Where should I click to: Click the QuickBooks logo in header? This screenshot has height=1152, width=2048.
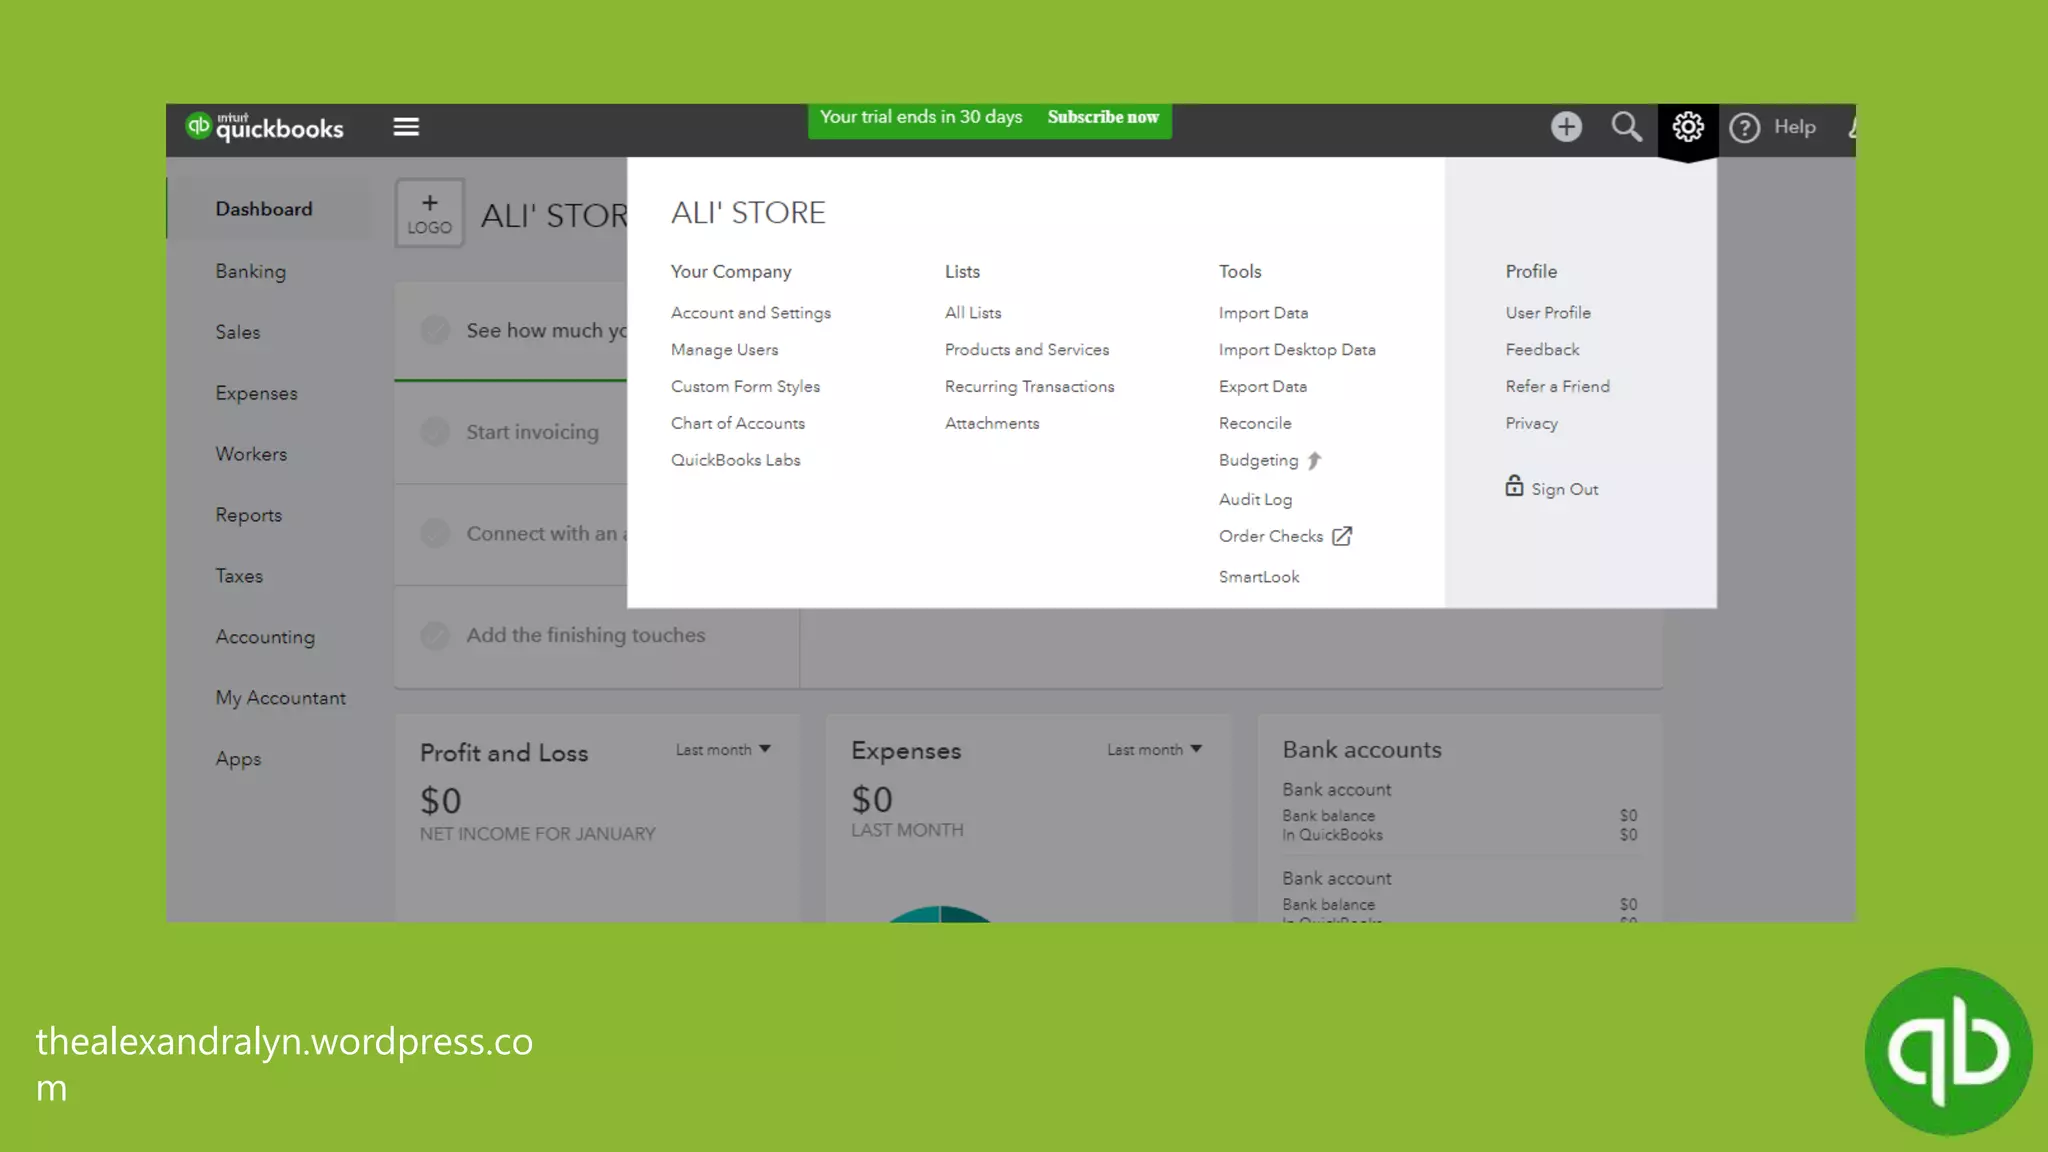265,127
